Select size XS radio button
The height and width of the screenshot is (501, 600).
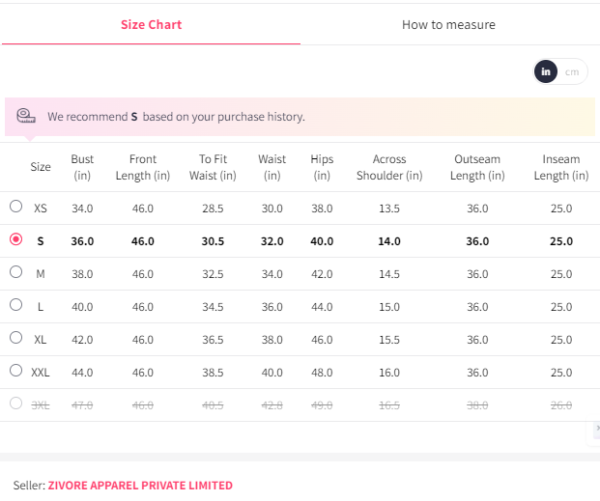16,207
